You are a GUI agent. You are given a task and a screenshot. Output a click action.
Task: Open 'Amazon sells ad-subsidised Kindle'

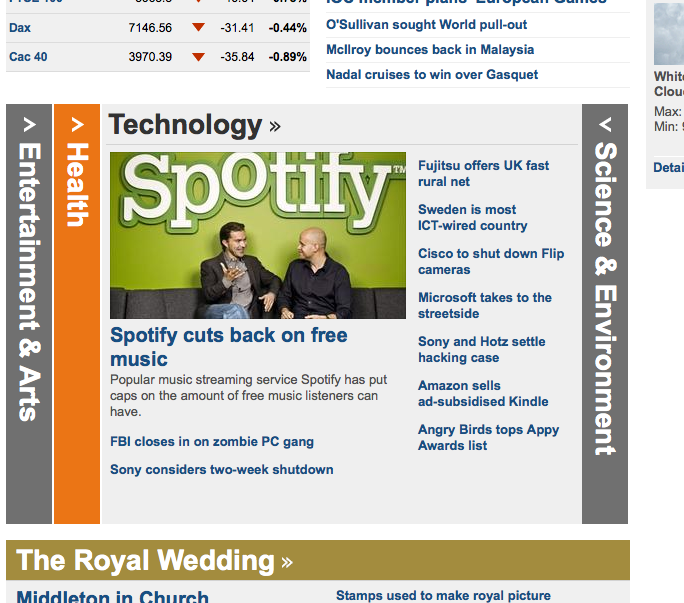(483, 394)
